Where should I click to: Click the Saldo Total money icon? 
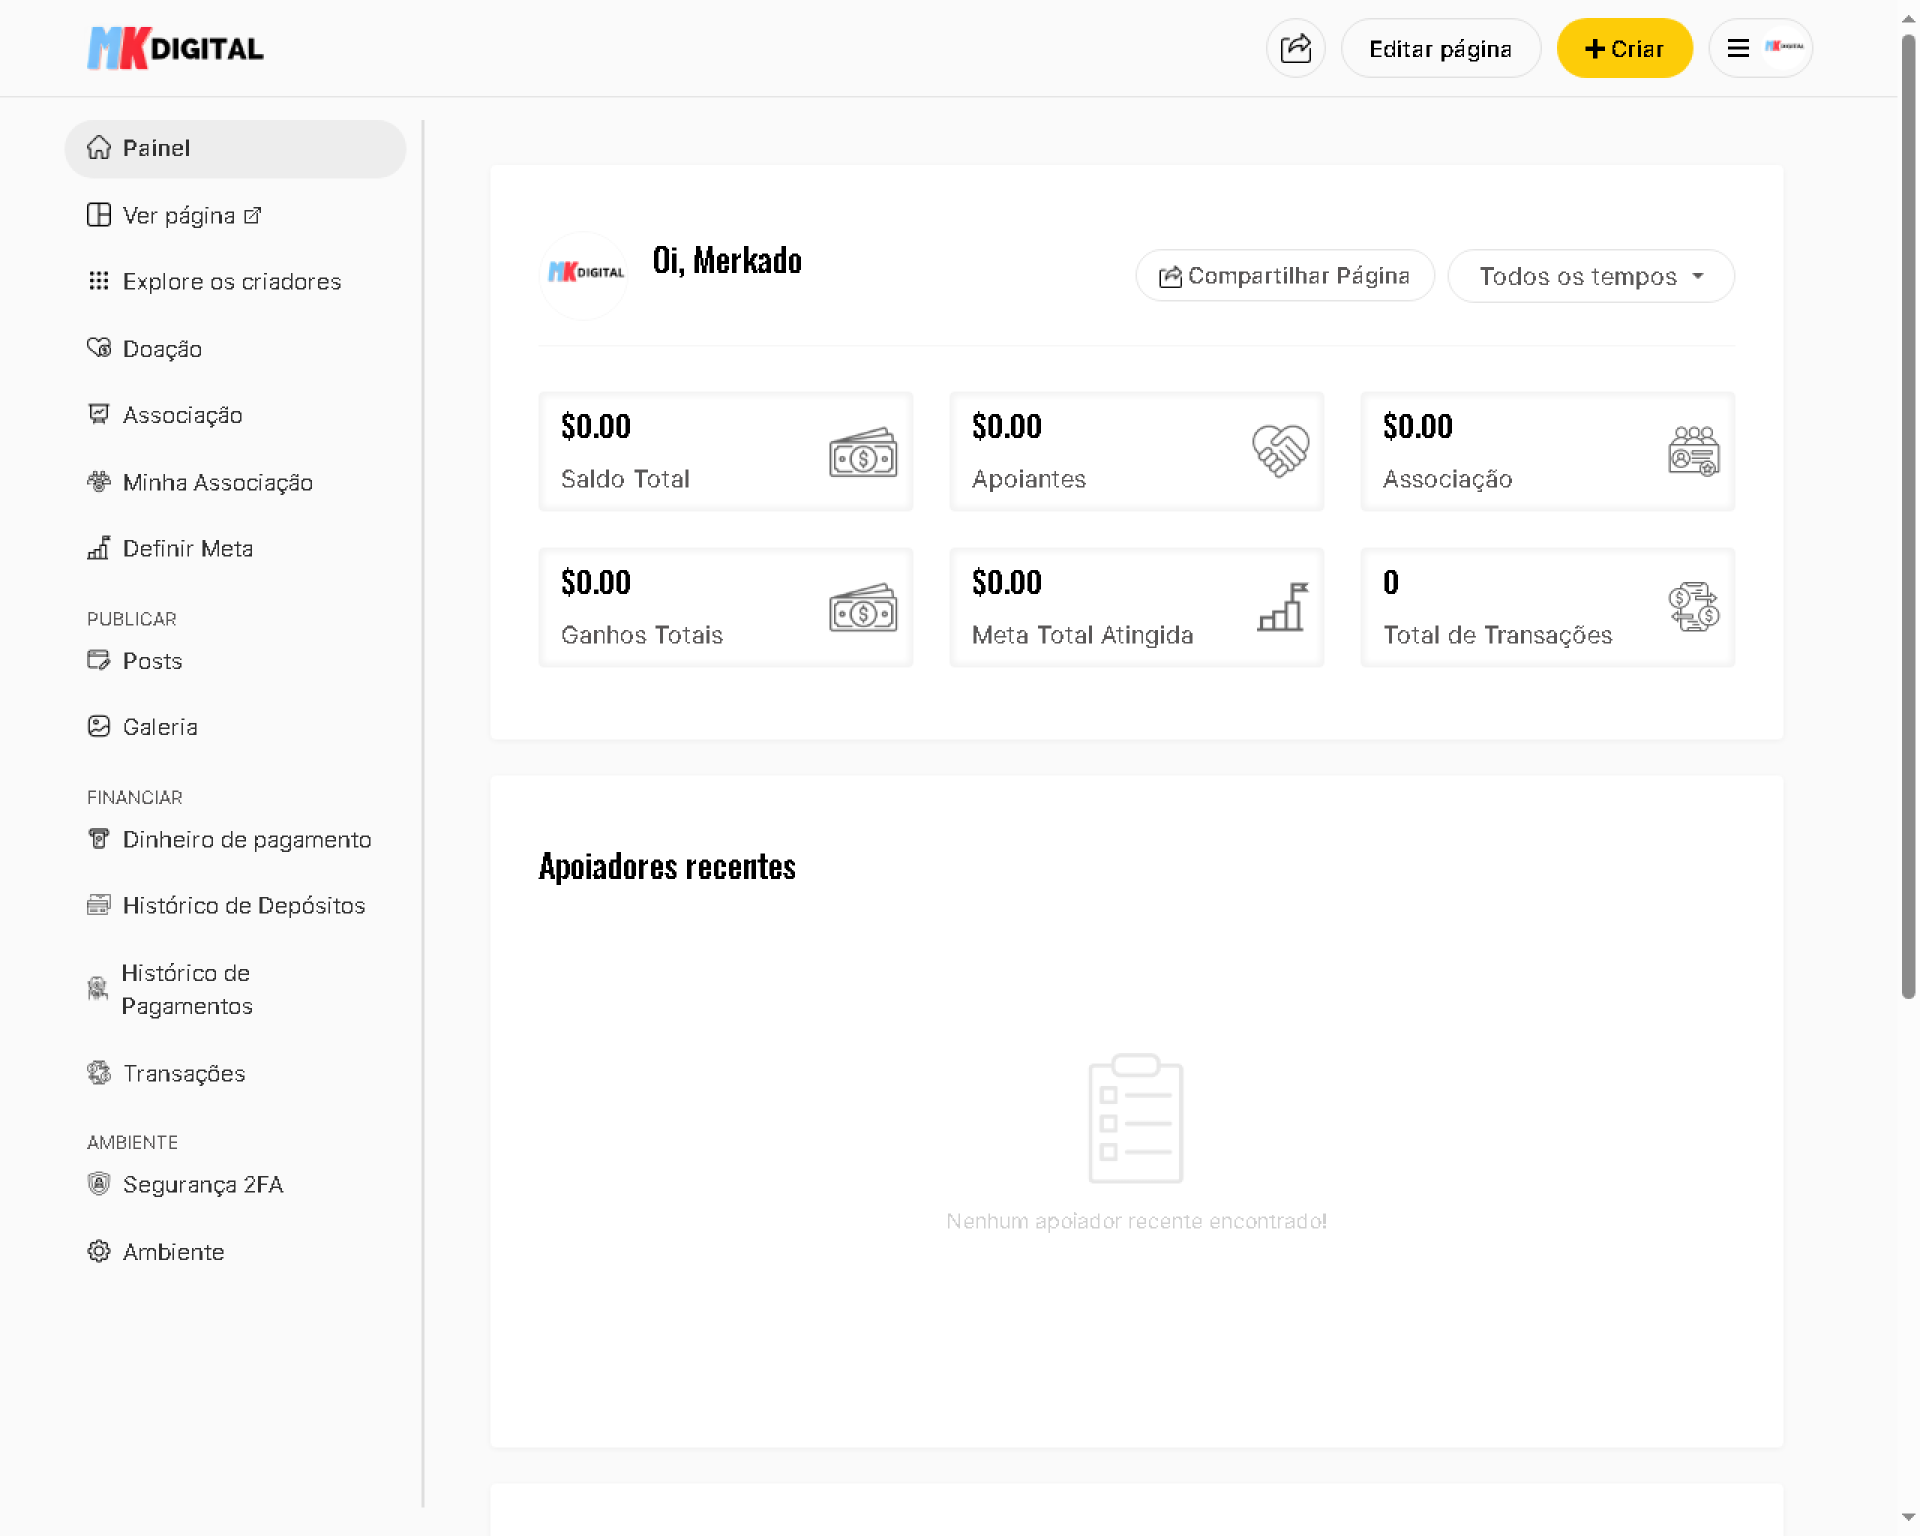click(862, 453)
